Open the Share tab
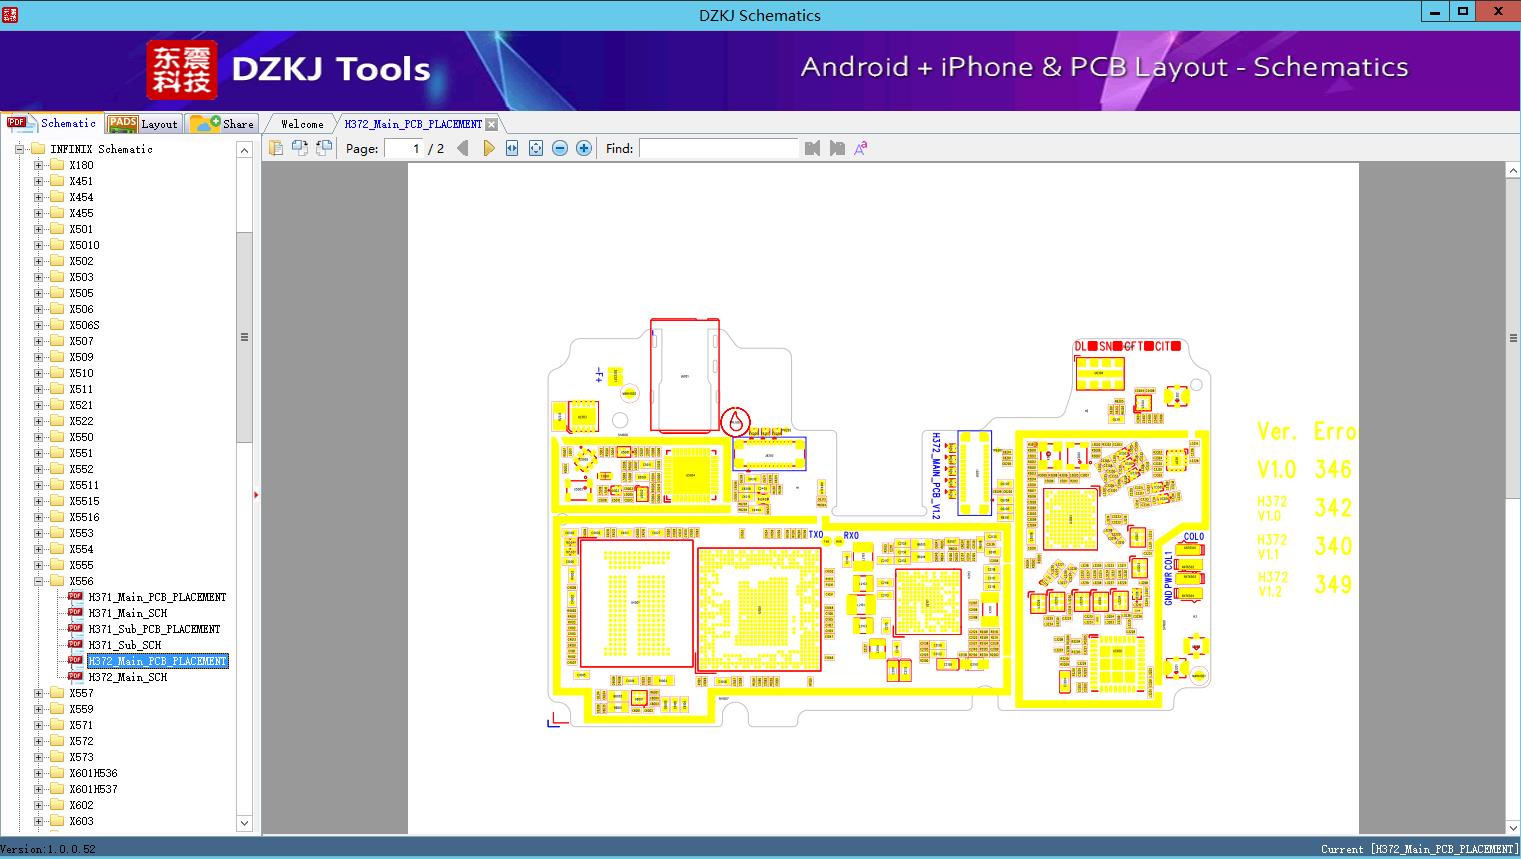 coord(222,123)
